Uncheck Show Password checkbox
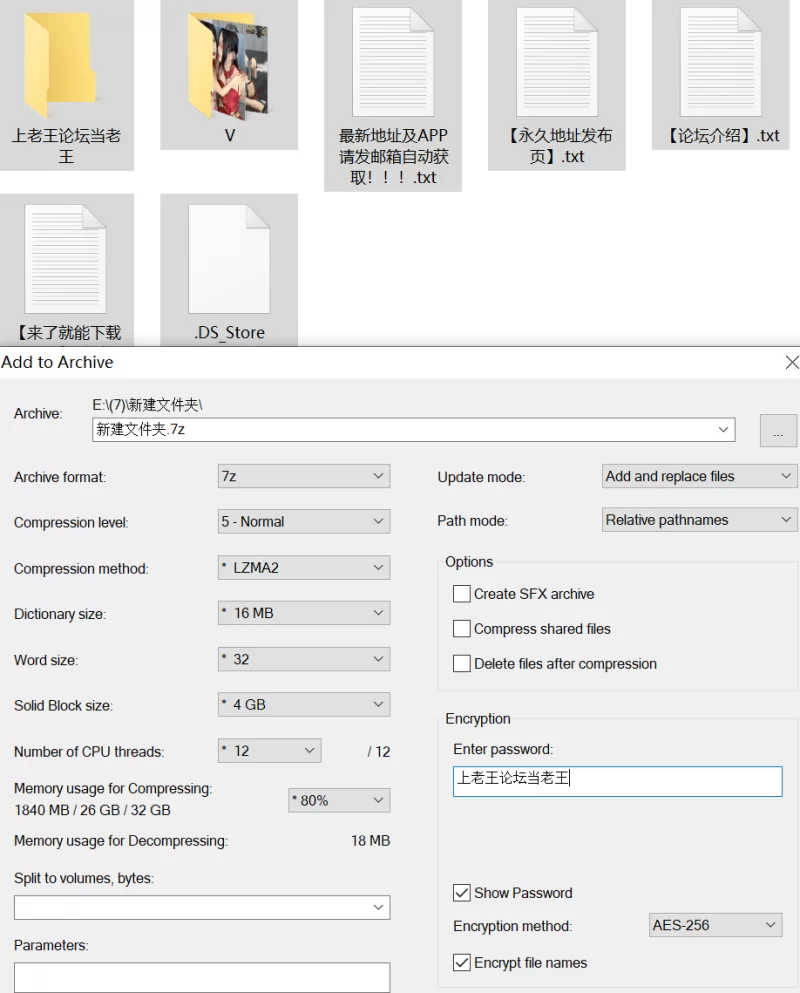Image resolution: width=800 pixels, height=993 pixels. (462, 893)
